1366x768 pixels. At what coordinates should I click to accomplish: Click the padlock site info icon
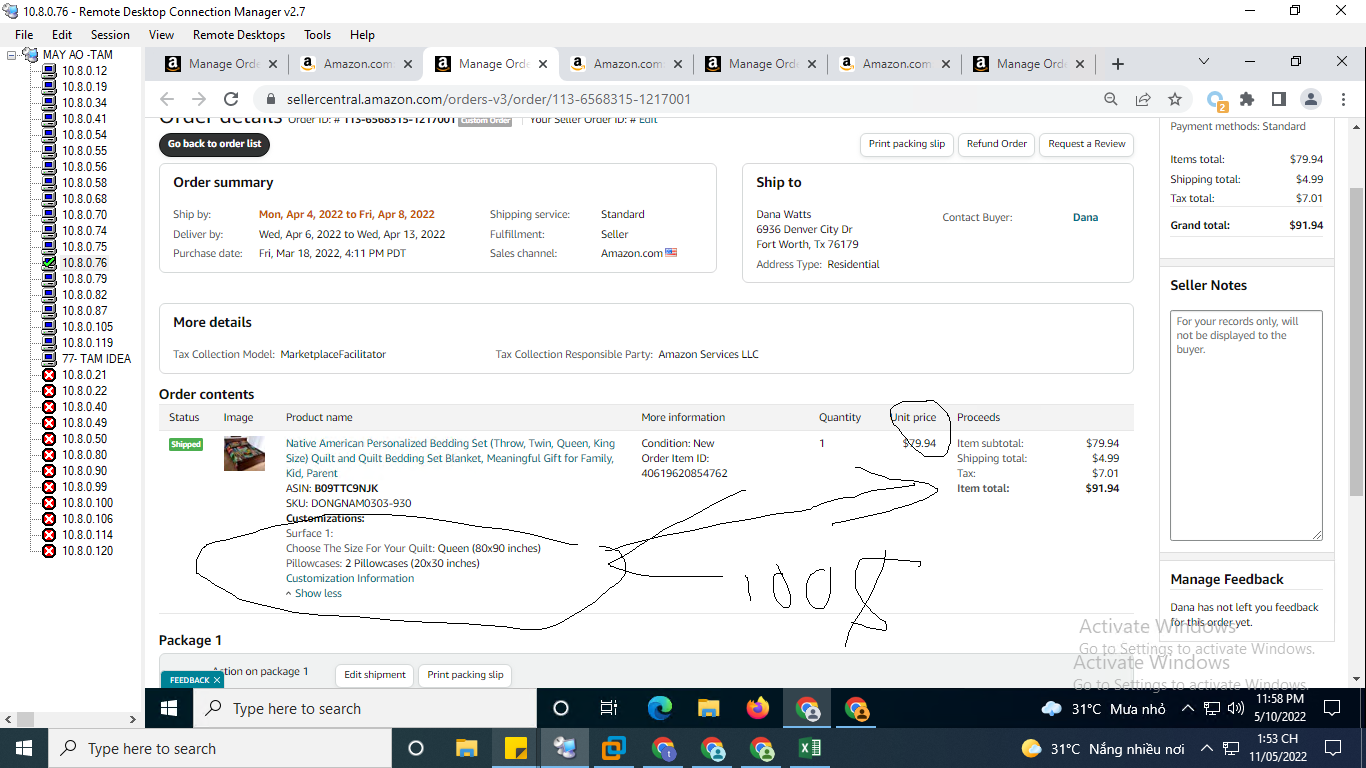point(270,99)
